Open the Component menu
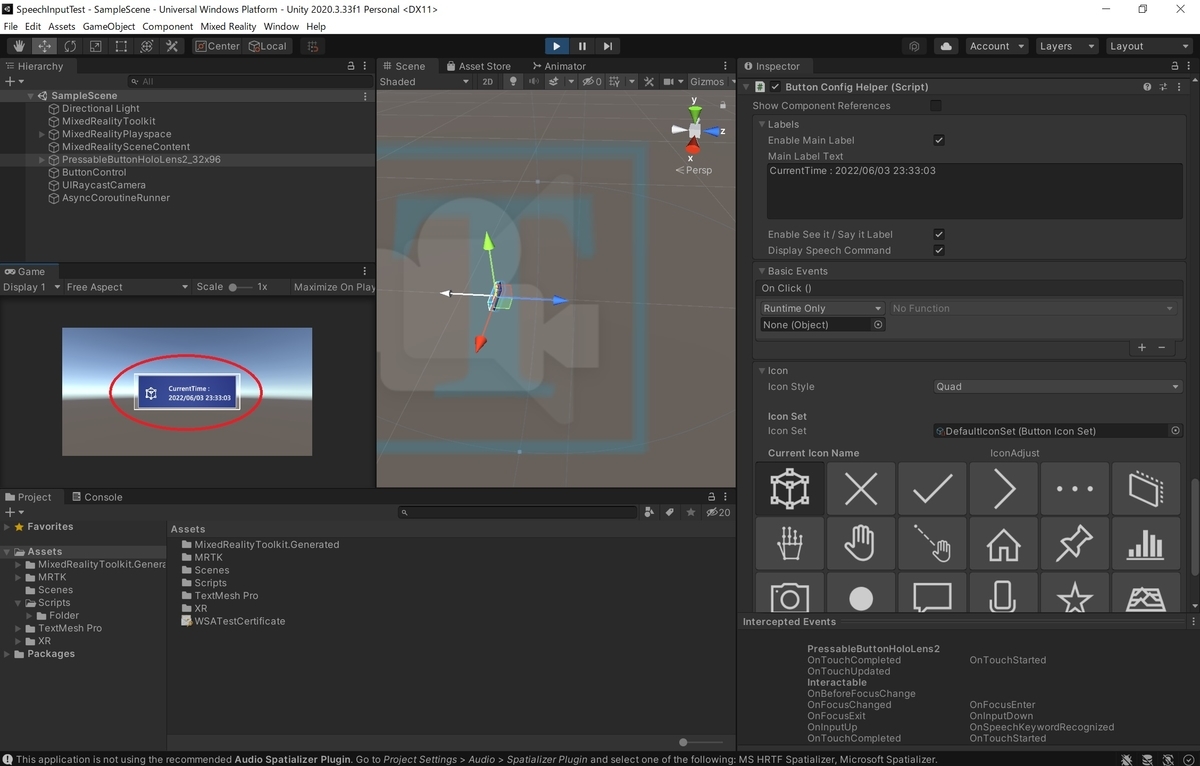The image size is (1200, 766). click(167, 26)
